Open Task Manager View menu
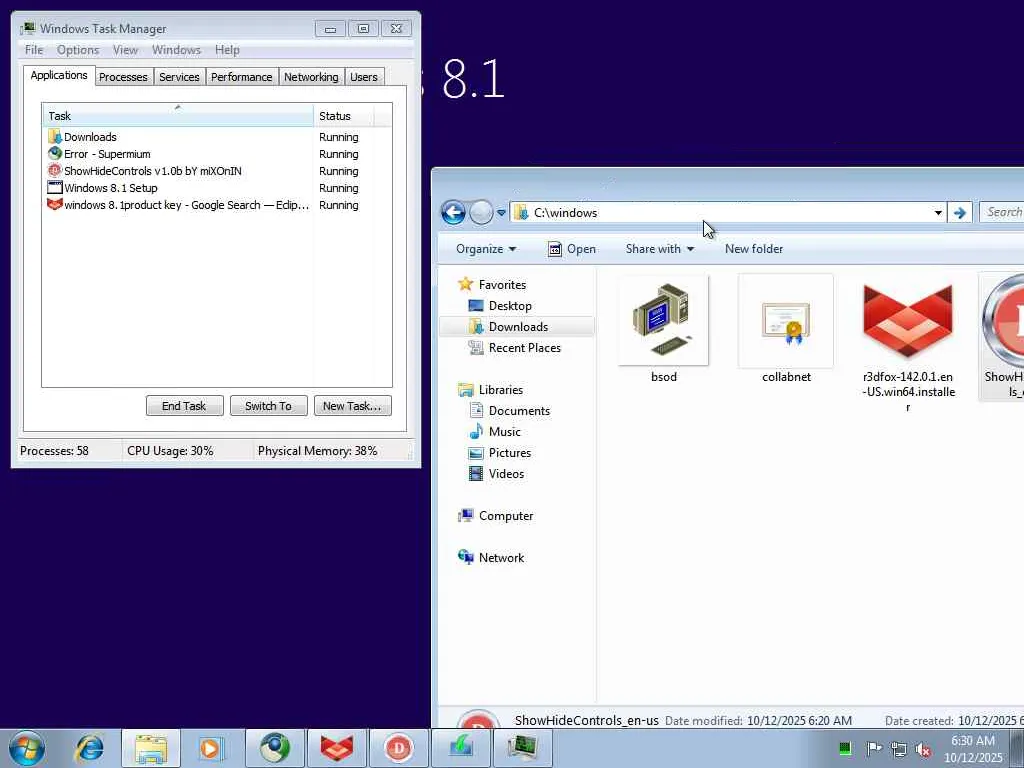 pyautogui.click(x=125, y=50)
